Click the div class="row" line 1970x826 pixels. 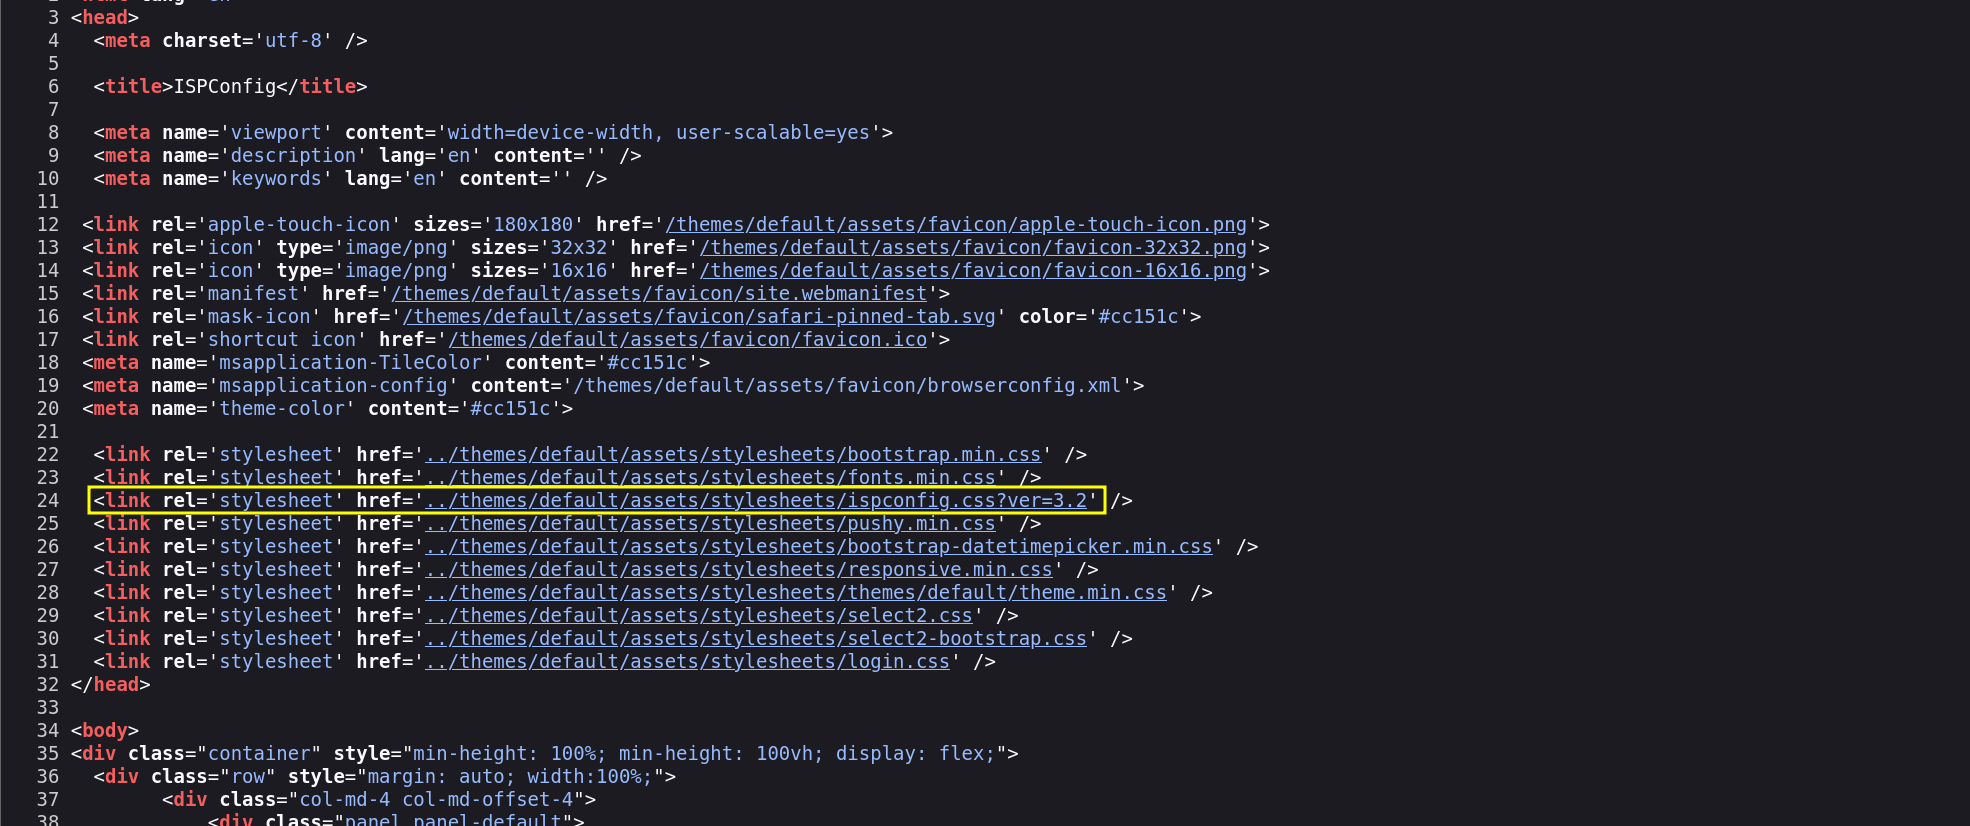(385, 777)
